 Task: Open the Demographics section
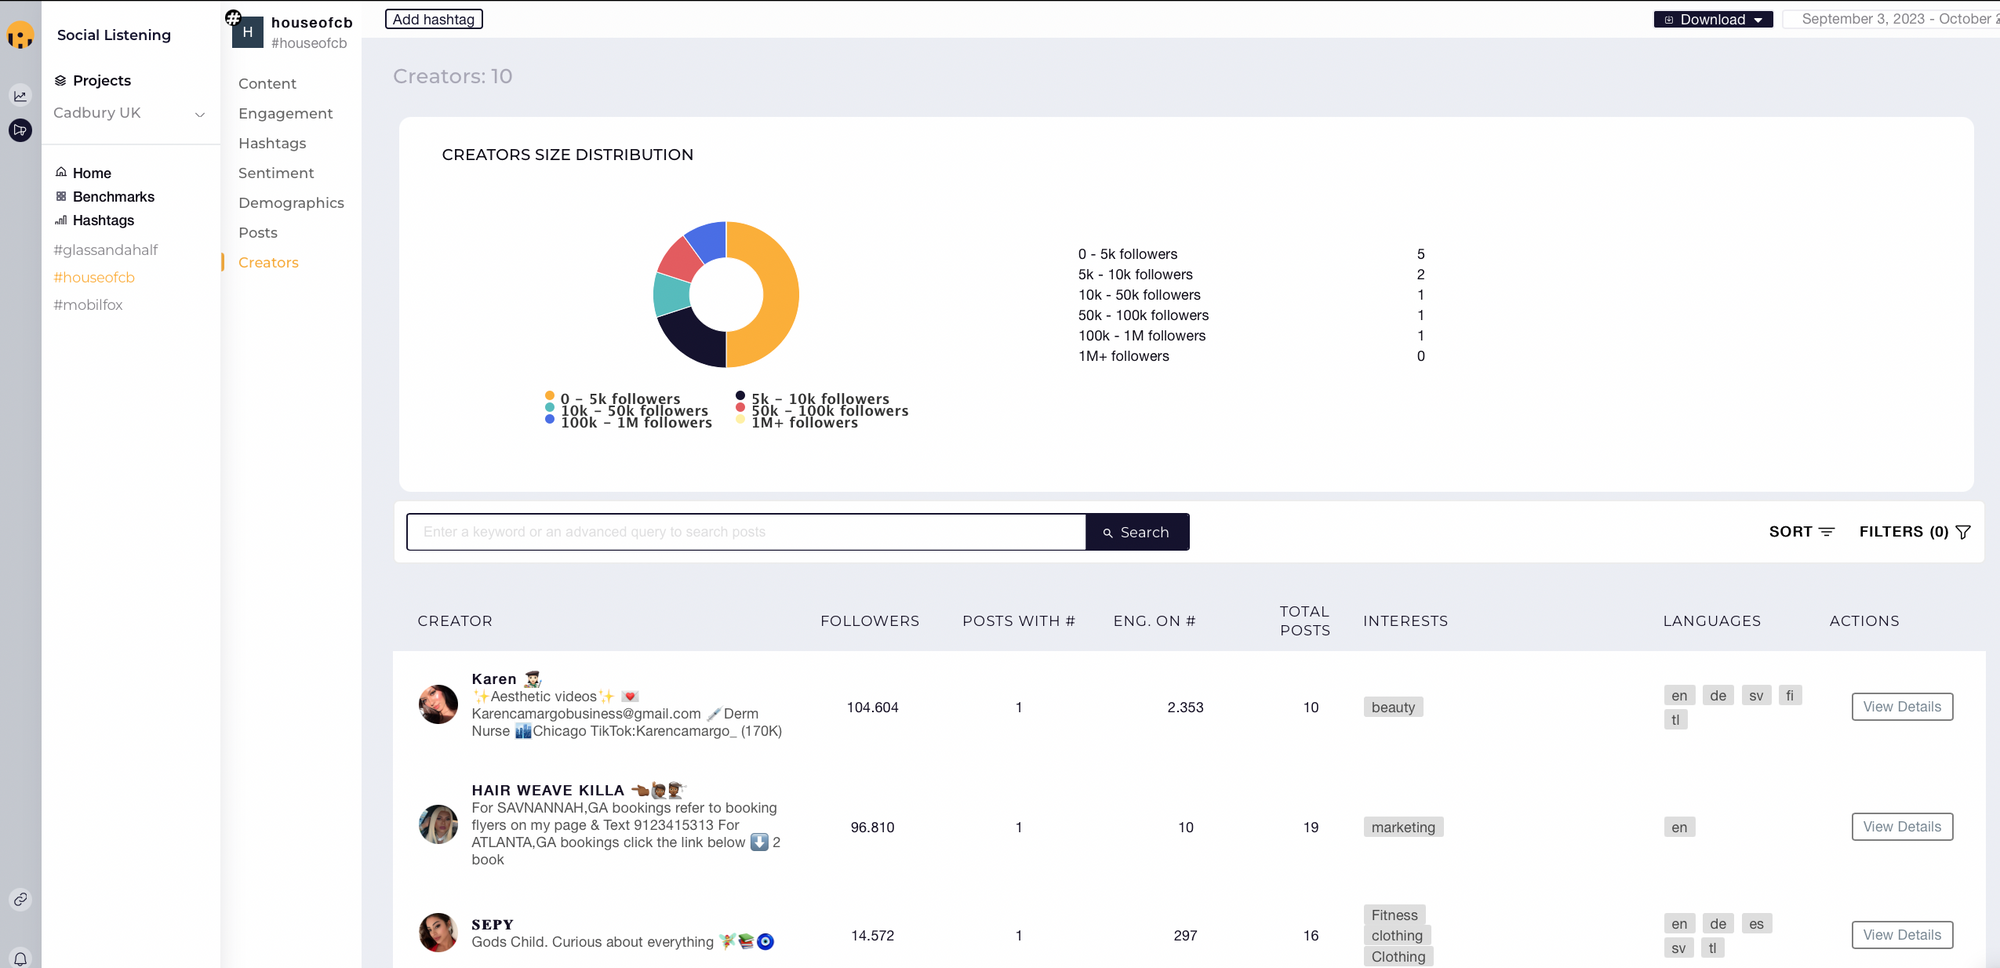point(291,203)
